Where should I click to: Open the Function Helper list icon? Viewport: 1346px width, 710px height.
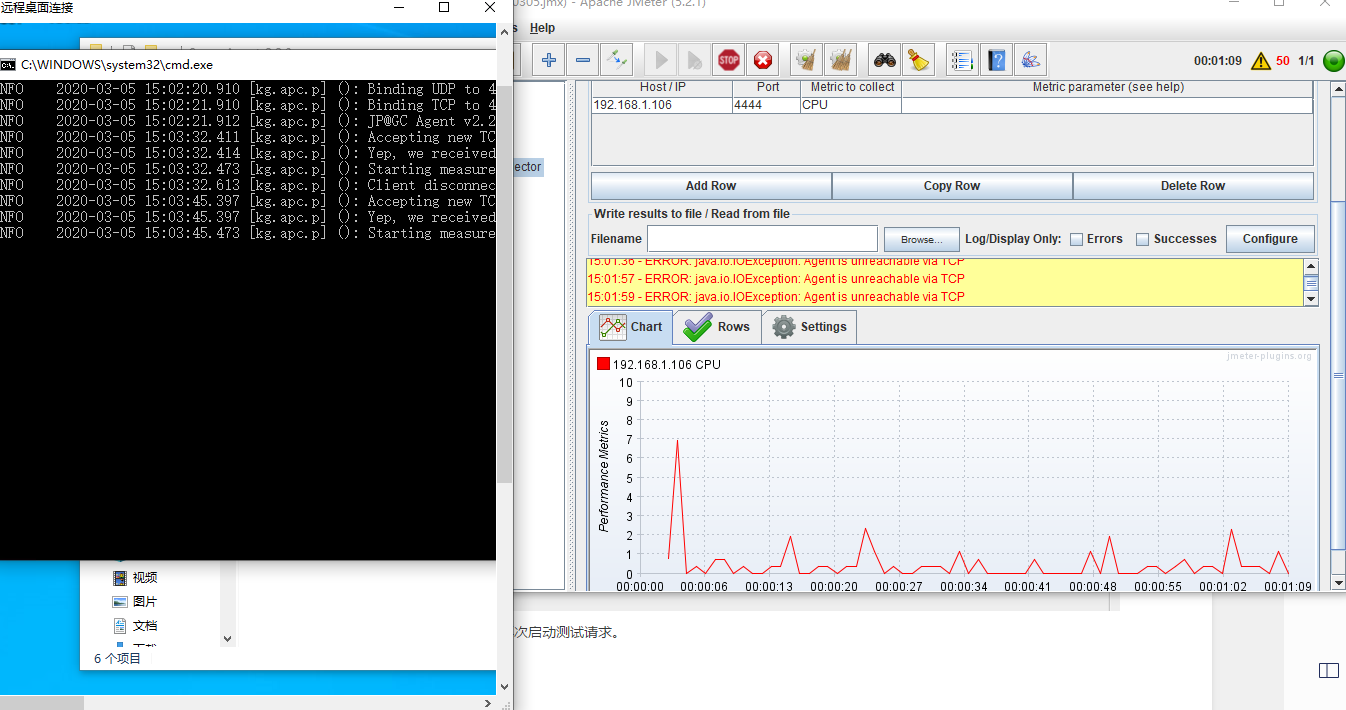[x=962, y=60]
